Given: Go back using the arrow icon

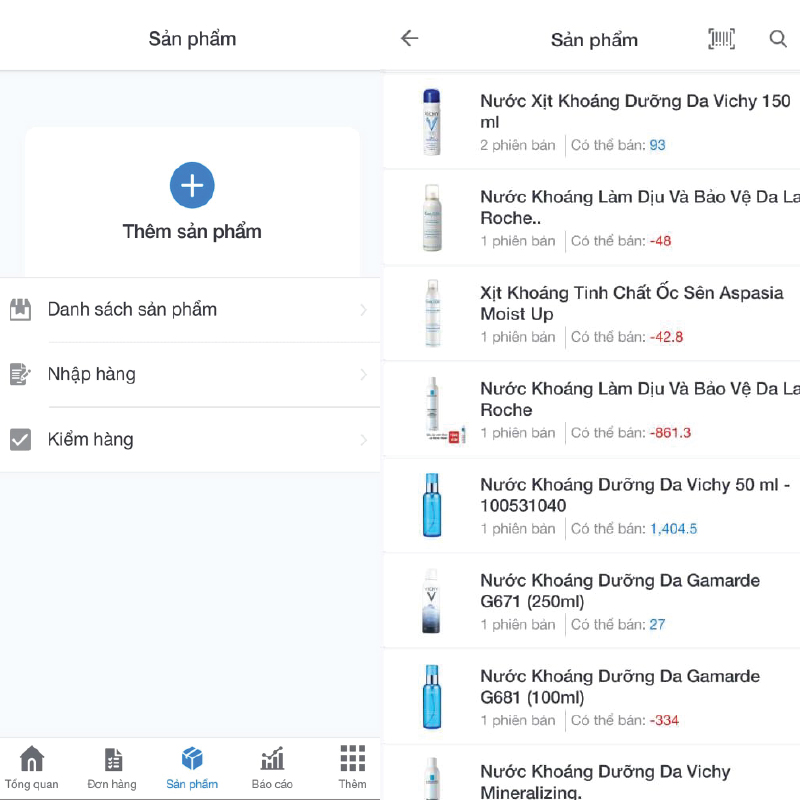Looking at the screenshot, I should [x=409, y=39].
